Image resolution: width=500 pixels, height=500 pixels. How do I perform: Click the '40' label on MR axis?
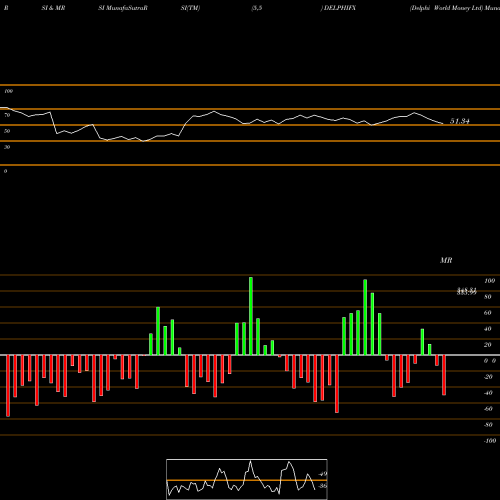488,329
